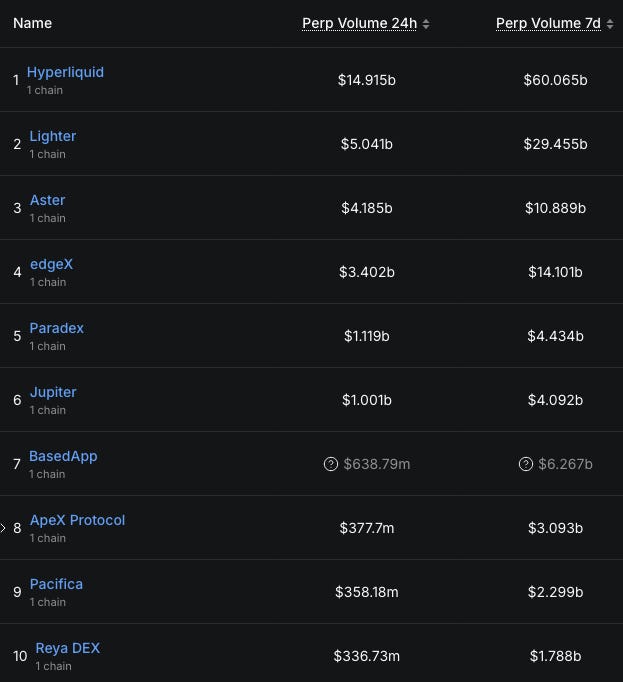This screenshot has height=682, width=623.
Task: Open the Aster protocol page
Action: tap(47, 200)
